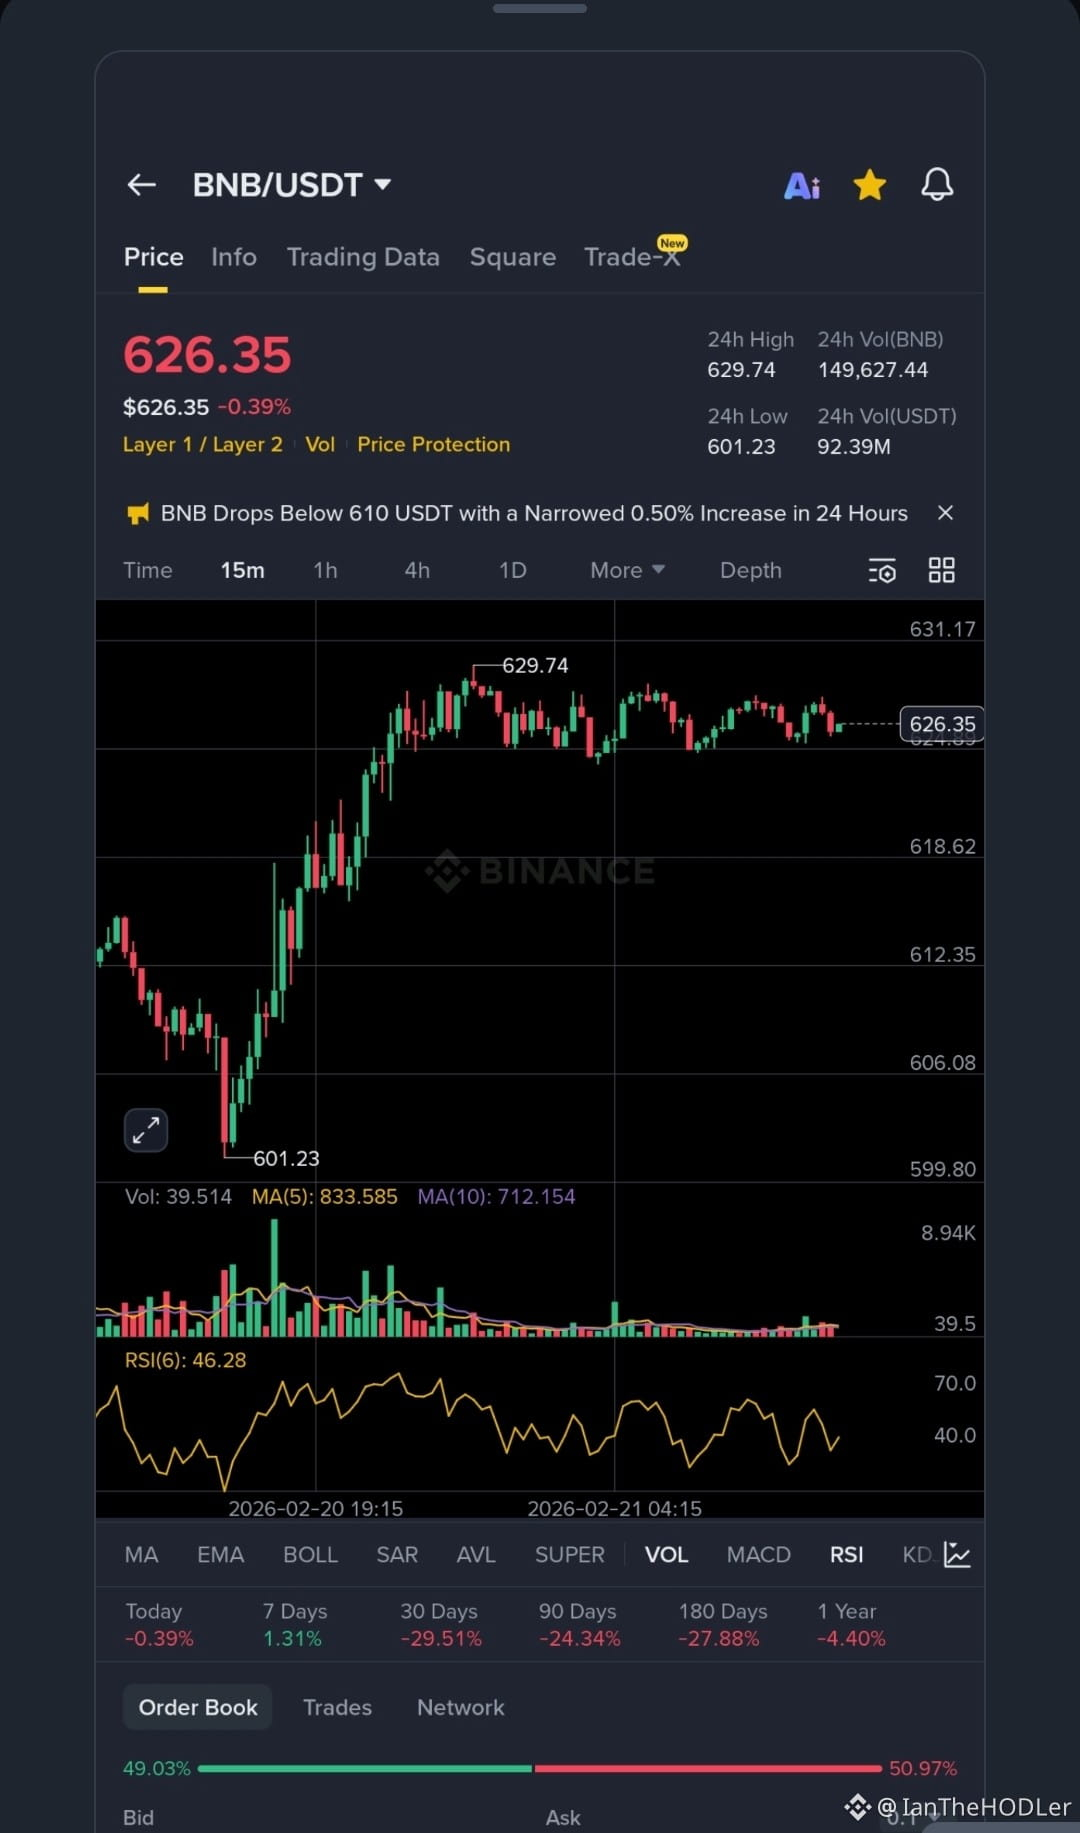Select the Order Book tab

pyautogui.click(x=198, y=1707)
